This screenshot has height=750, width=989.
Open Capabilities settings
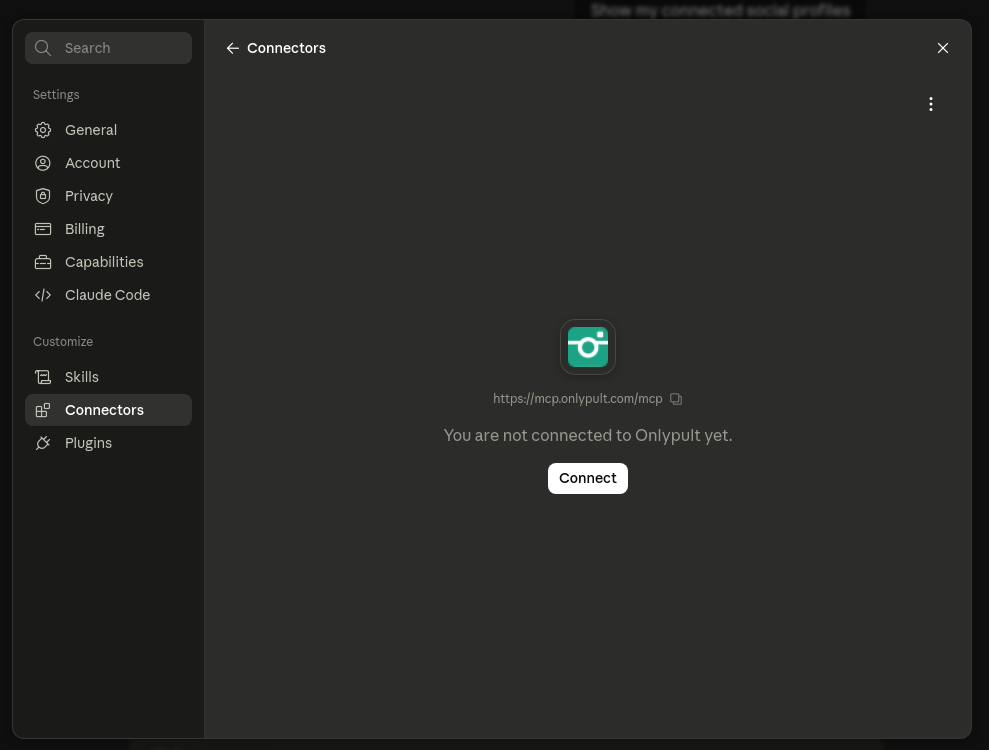click(108, 262)
